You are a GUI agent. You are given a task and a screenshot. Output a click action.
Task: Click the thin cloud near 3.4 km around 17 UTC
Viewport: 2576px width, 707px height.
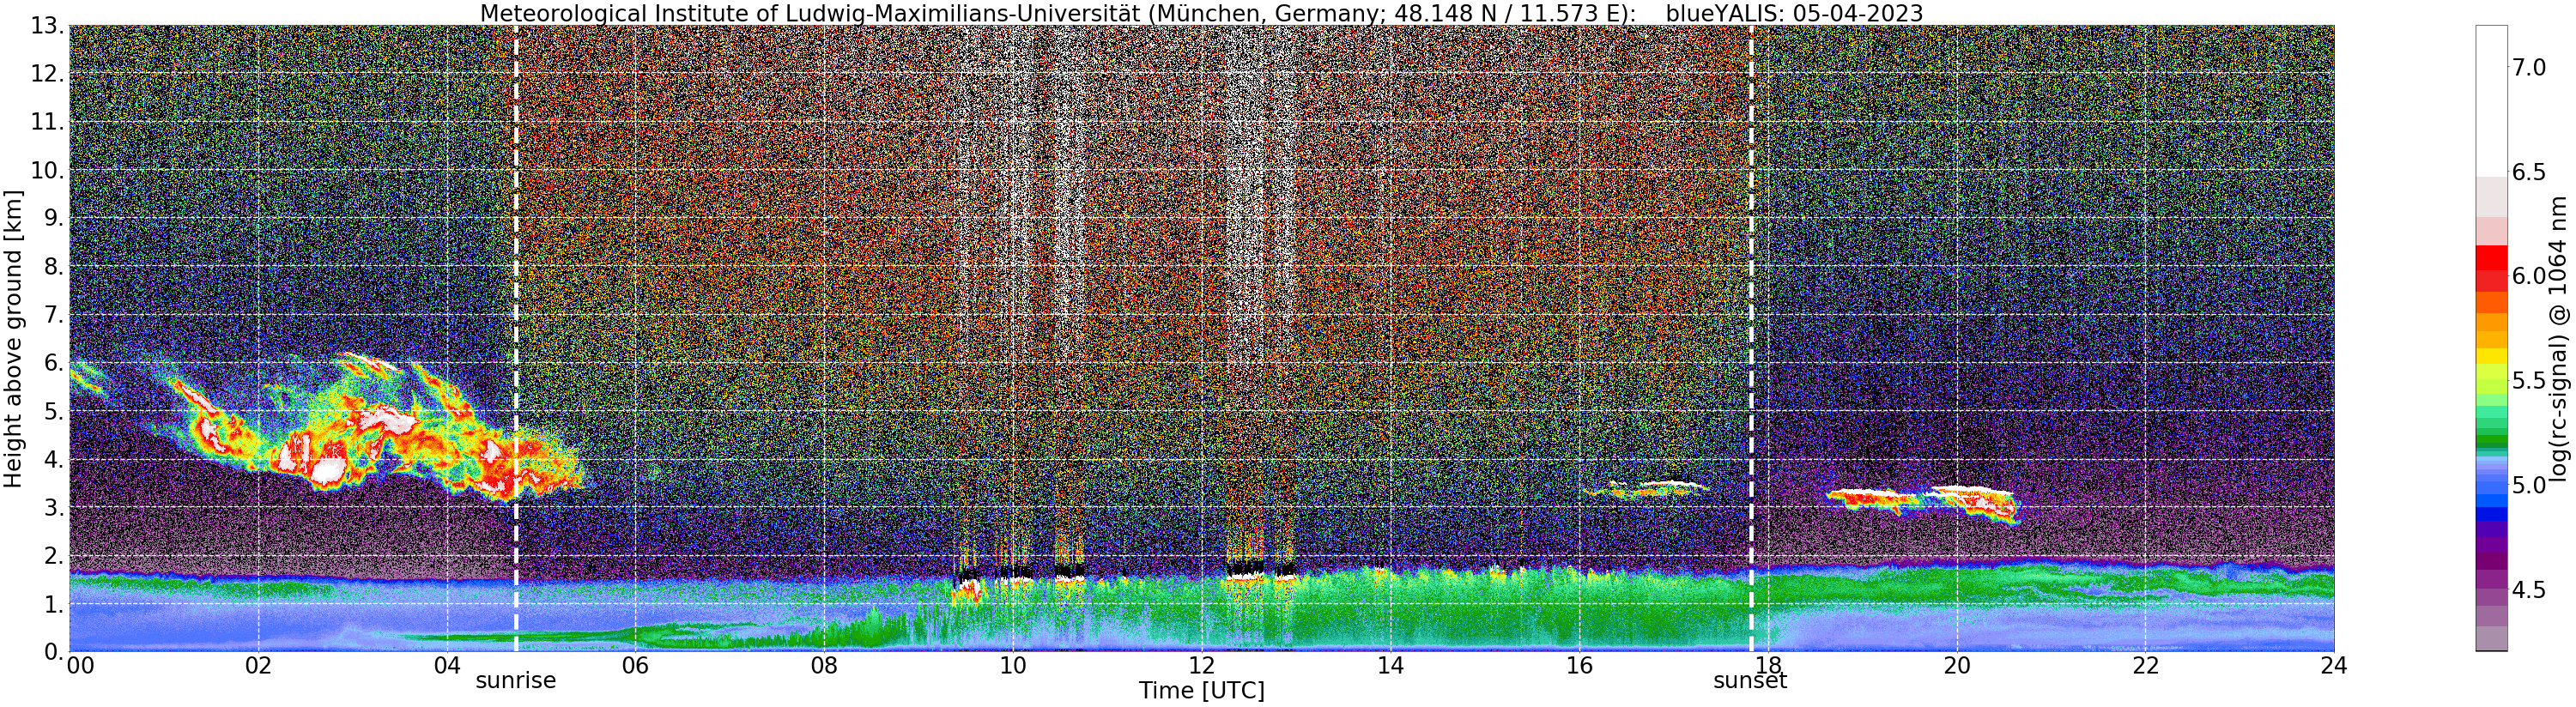(x=1645, y=489)
